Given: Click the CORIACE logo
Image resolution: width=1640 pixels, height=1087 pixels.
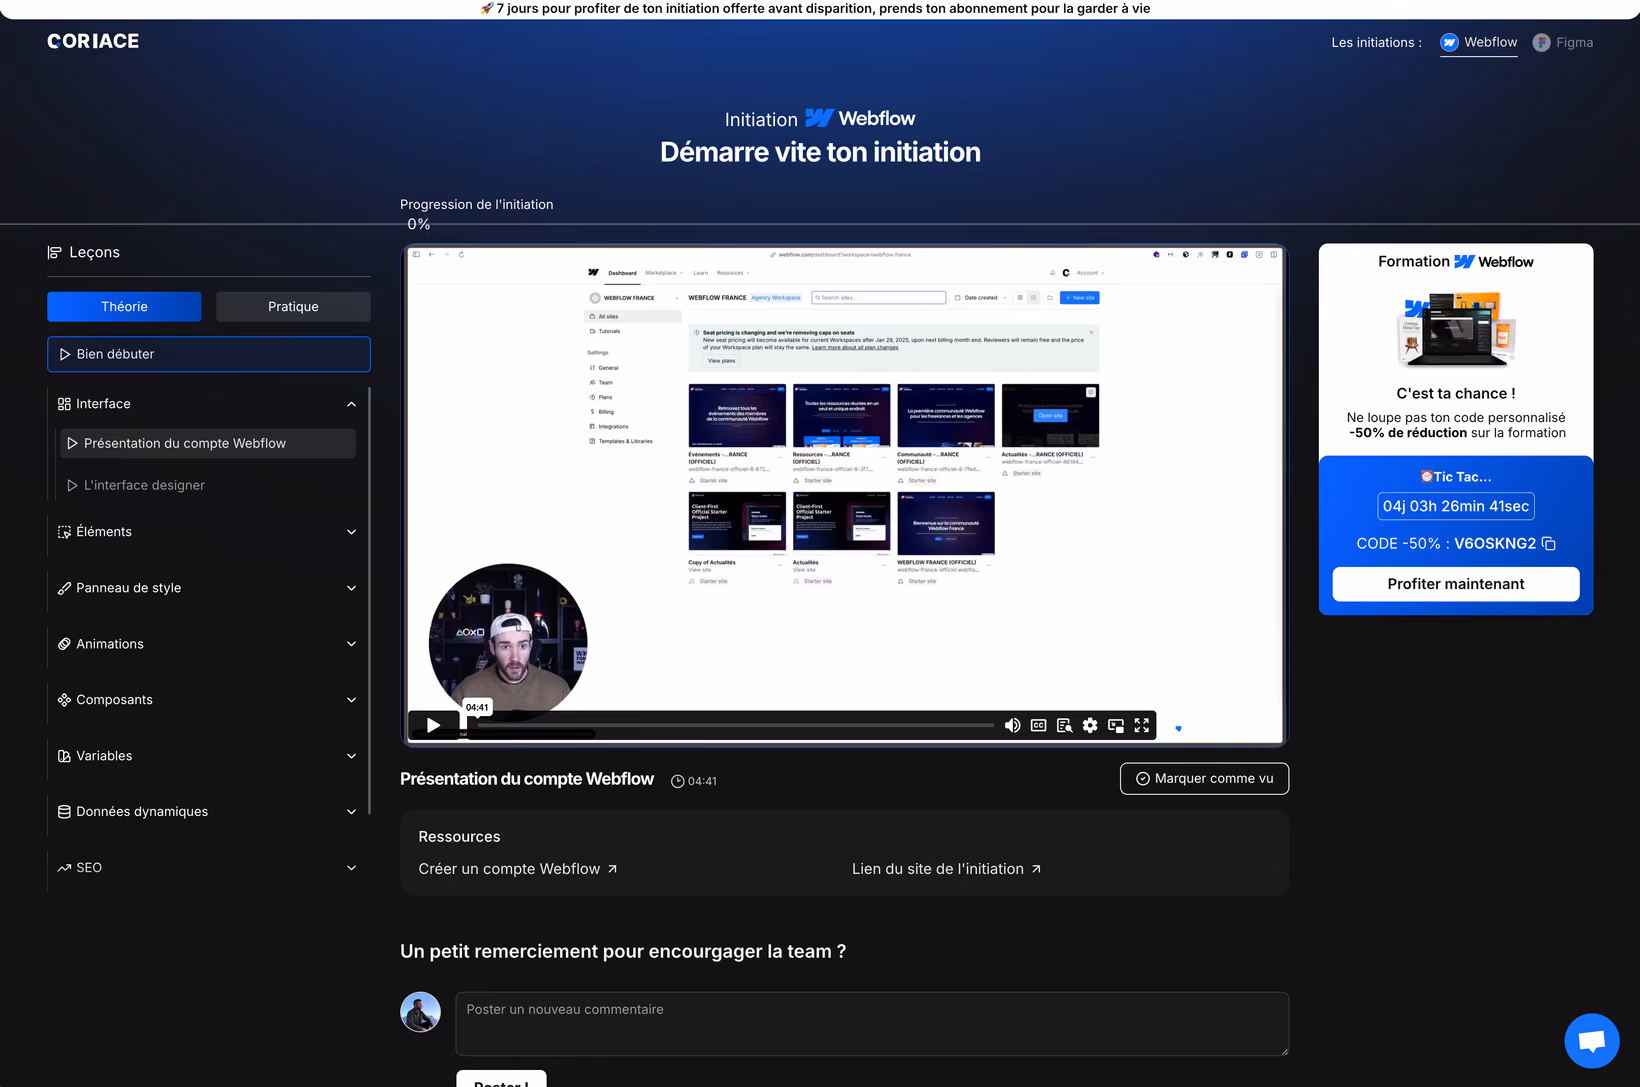Looking at the screenshot, I should 93,41.
